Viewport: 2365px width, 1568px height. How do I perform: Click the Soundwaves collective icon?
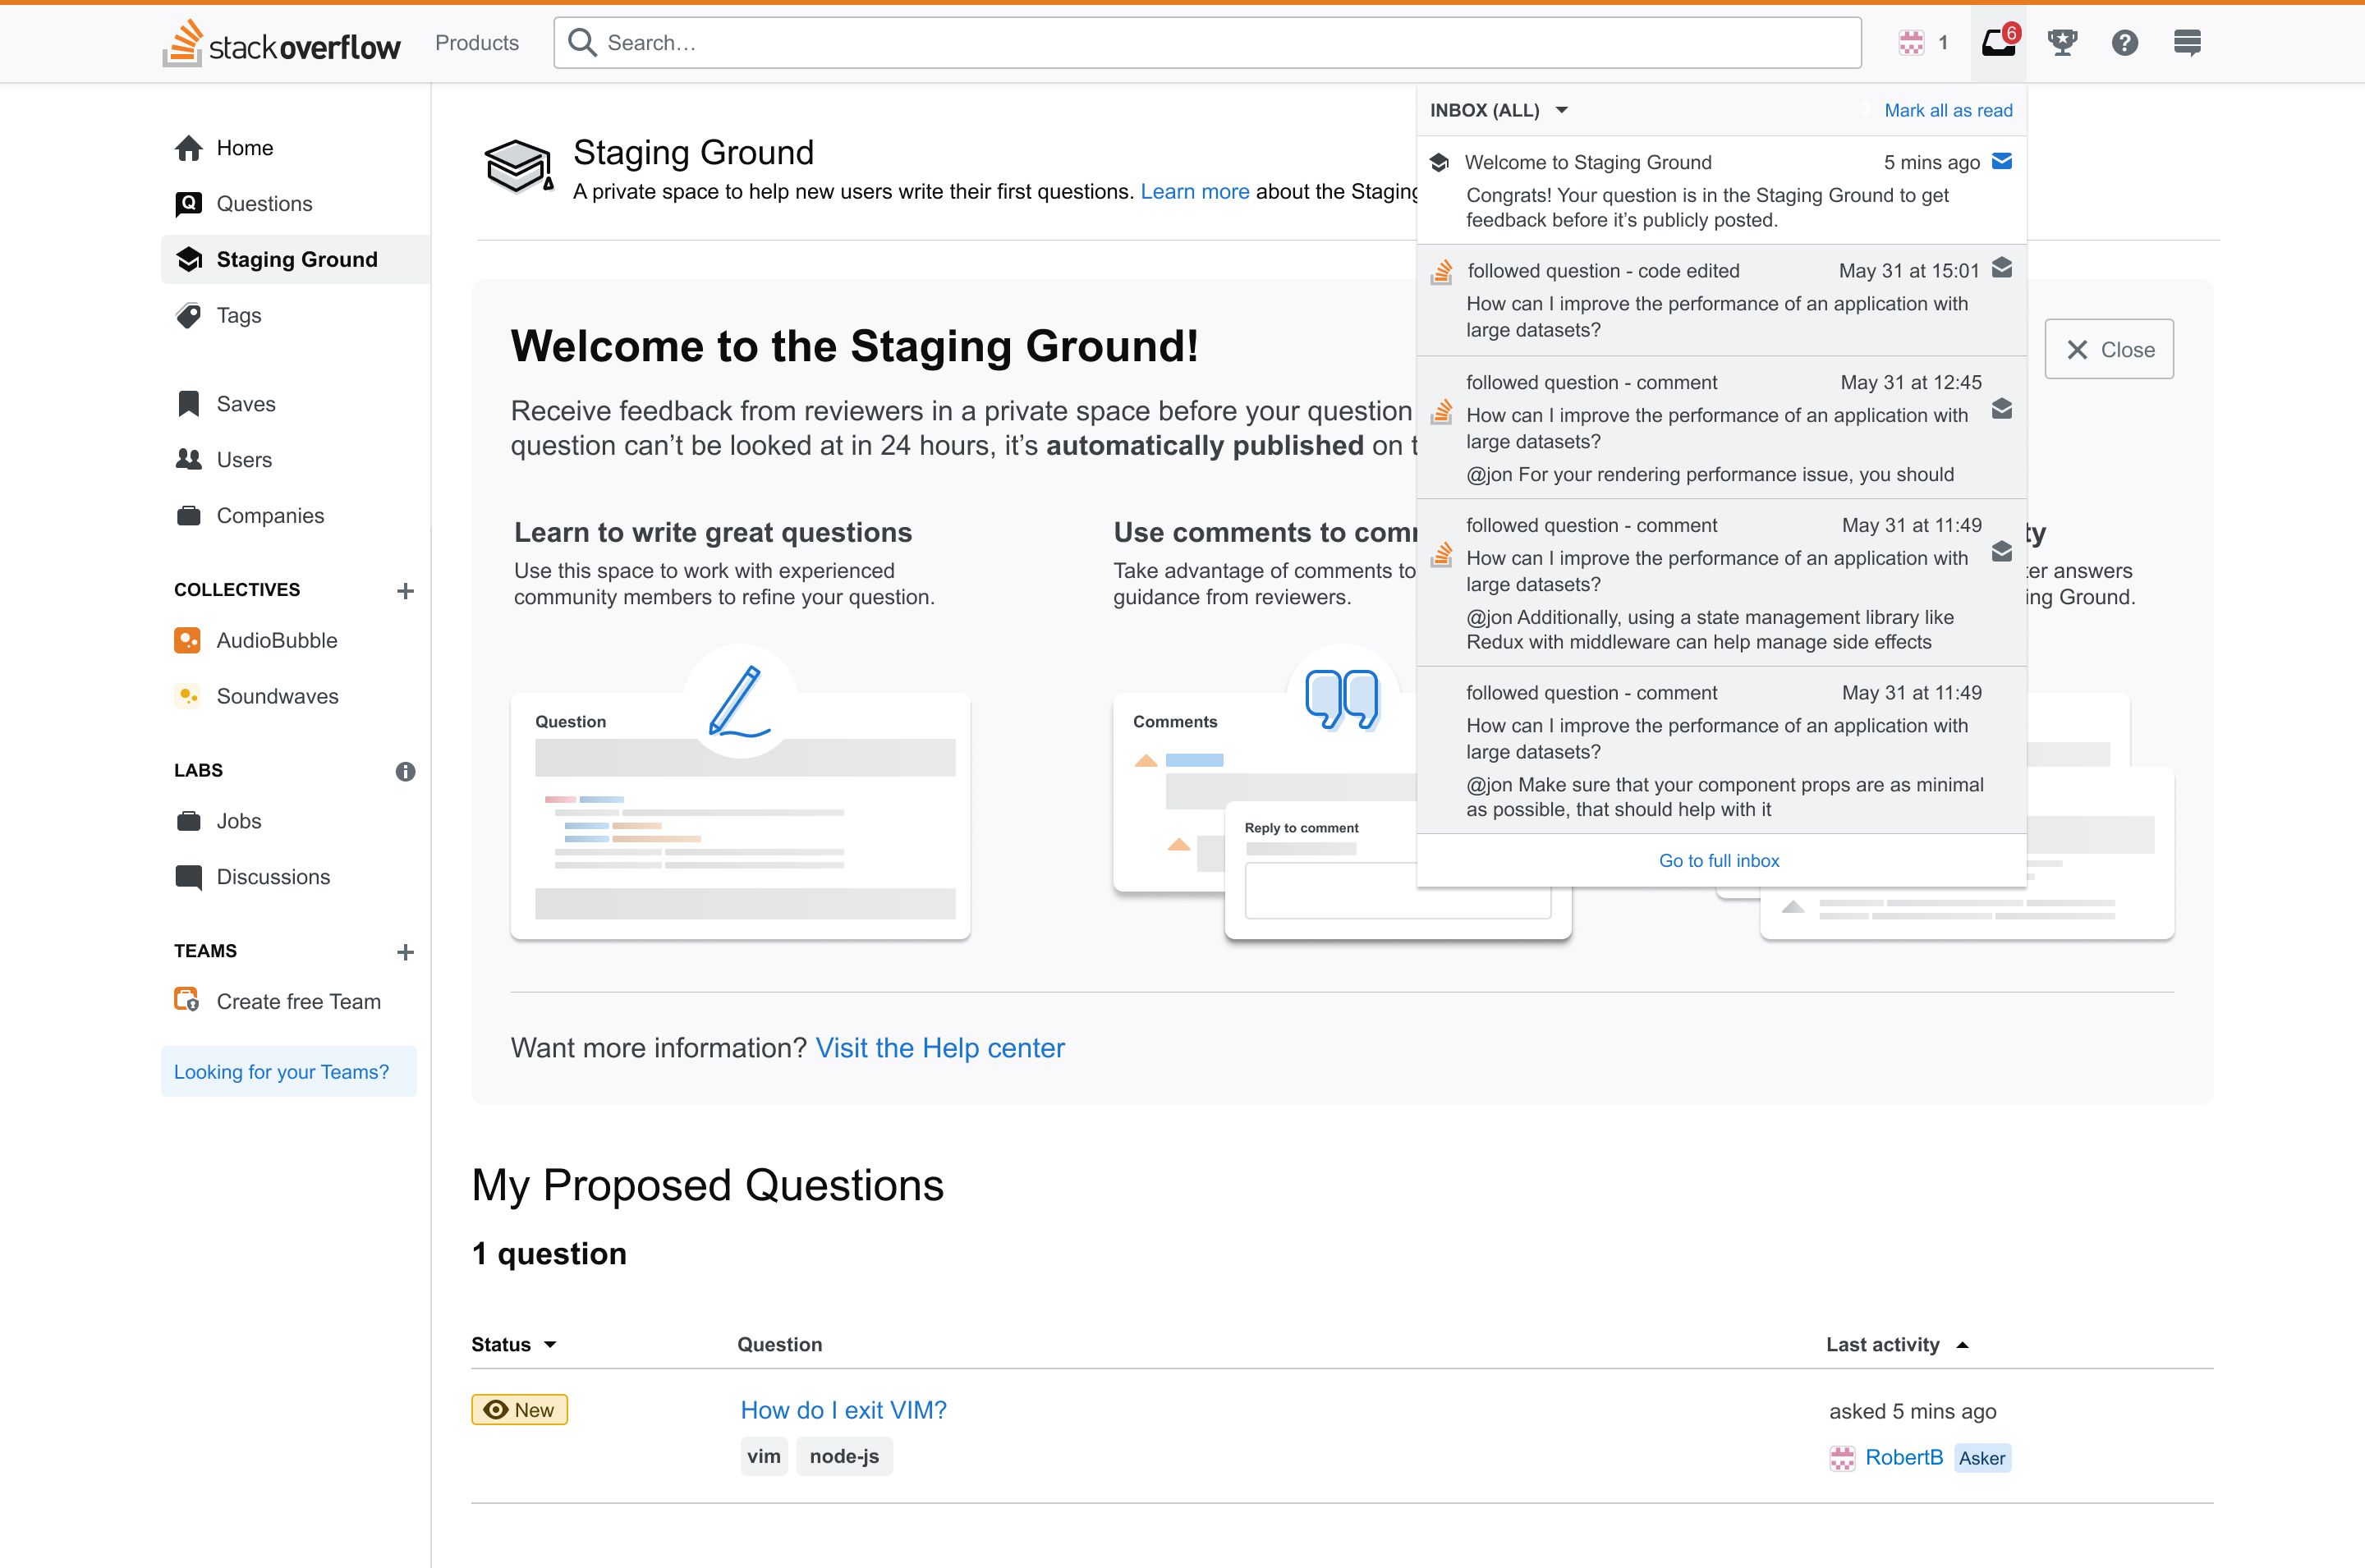click(187, 696)
